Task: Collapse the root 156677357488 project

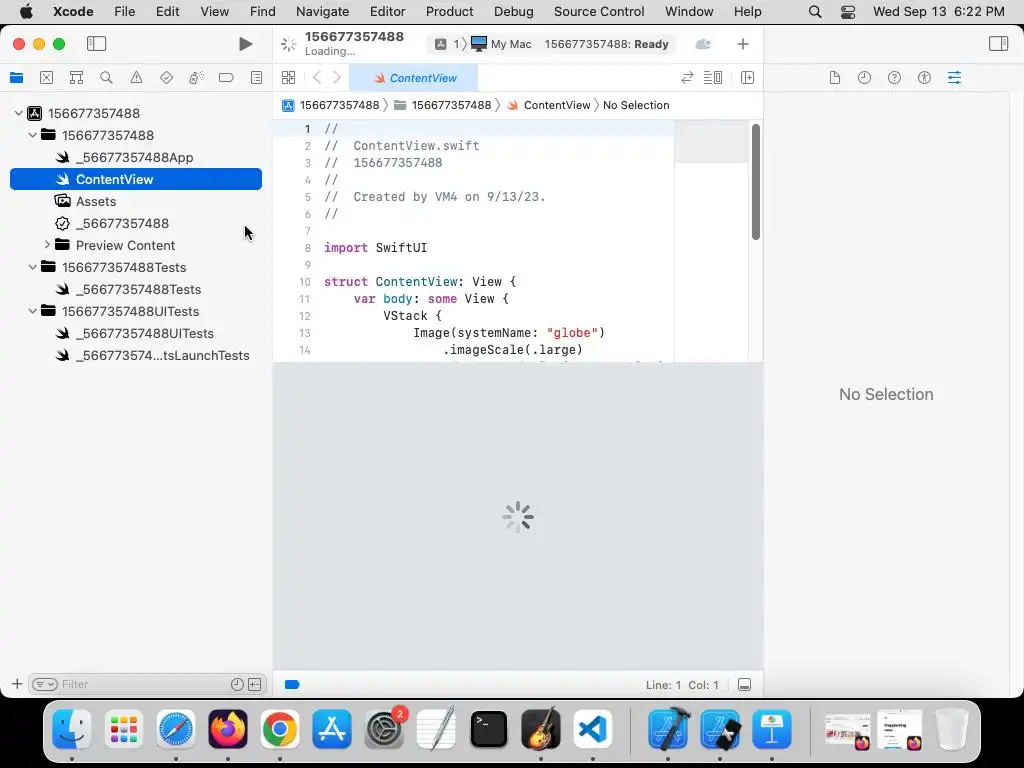Action: tap(18, 113)
